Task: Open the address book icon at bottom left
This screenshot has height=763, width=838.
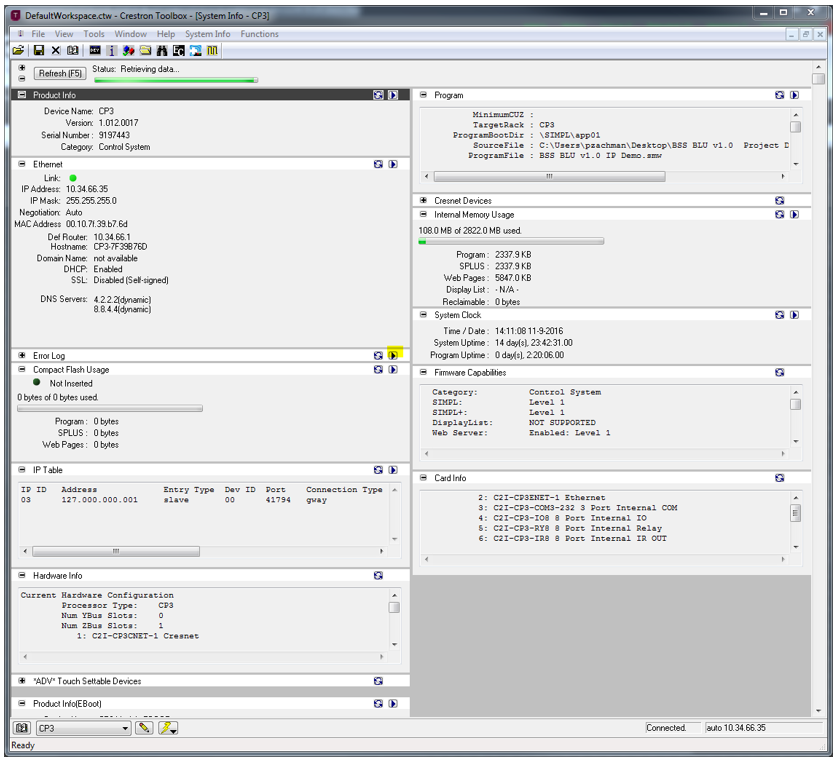Action: click(22, 728)
